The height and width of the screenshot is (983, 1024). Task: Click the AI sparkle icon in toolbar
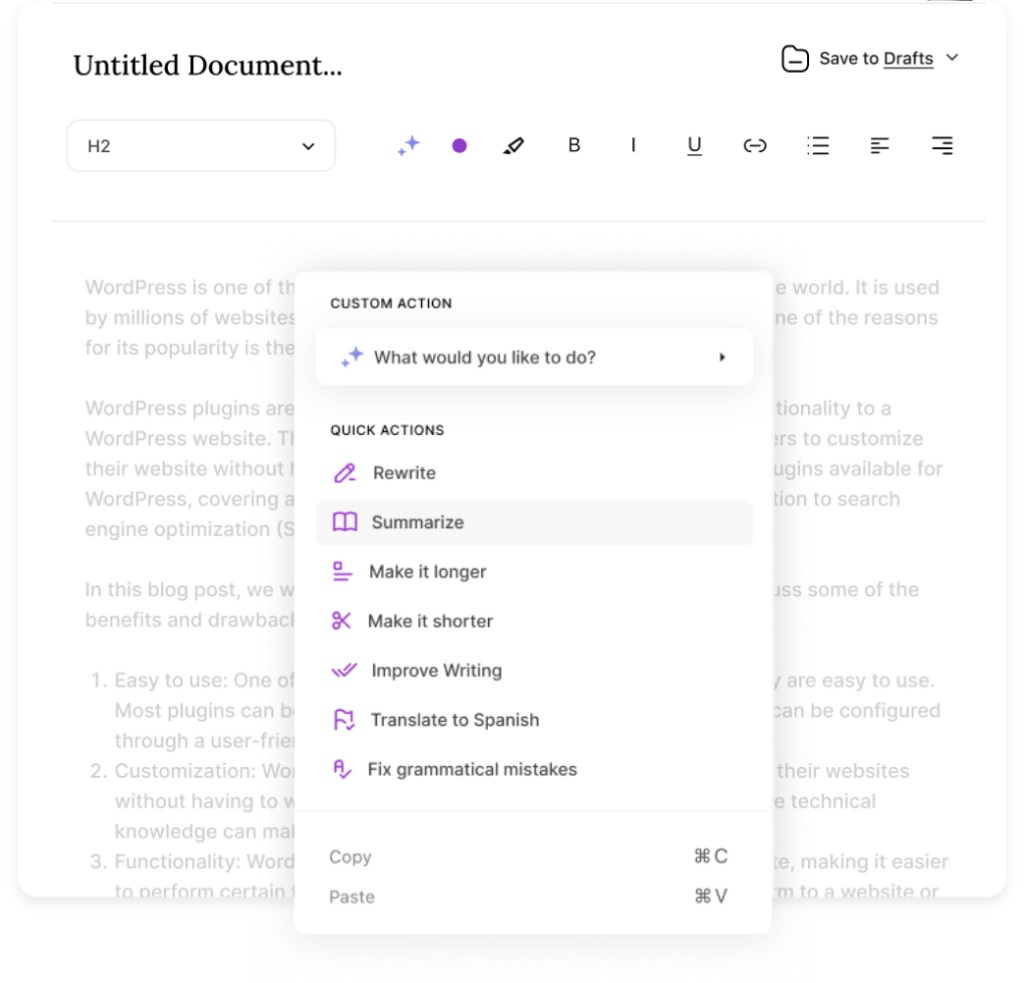click(409, 146)
